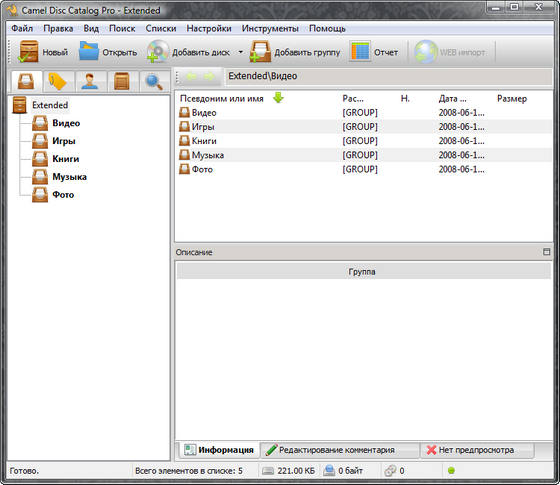Image resolution: width=560 pixels, height=485 pixels.
Task: Open the Поиск menu
Action: pos(122,29)
